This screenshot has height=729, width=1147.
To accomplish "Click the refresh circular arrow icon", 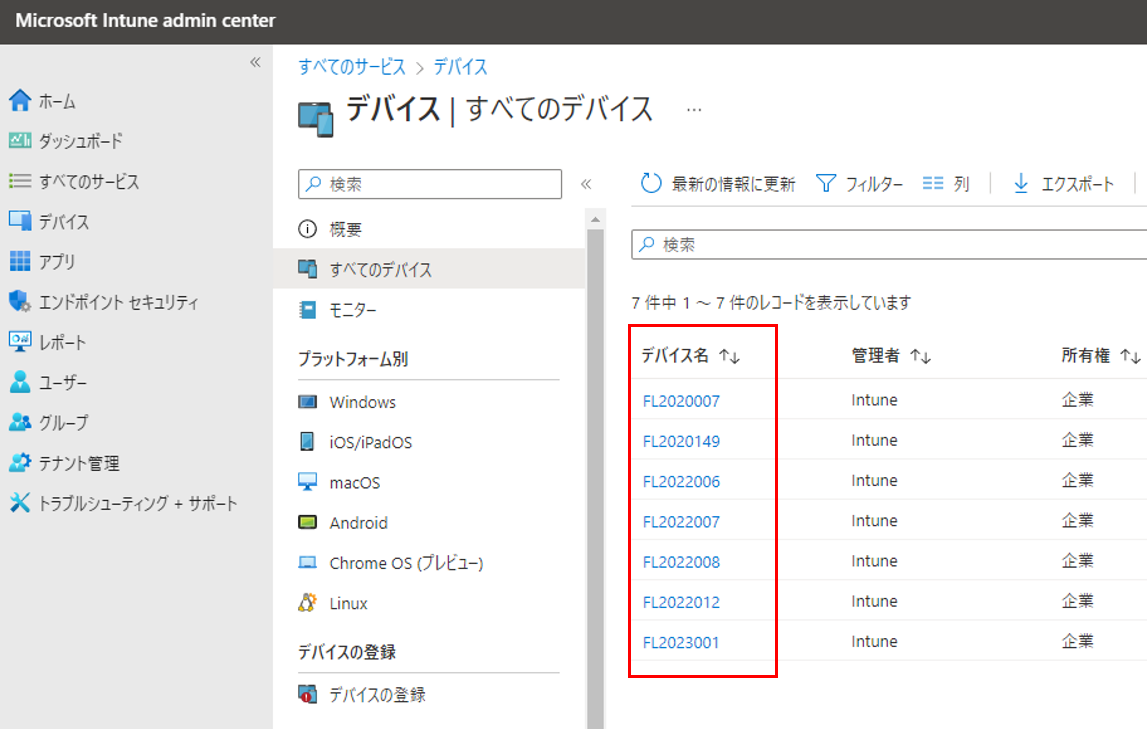I will pos(651,183).
